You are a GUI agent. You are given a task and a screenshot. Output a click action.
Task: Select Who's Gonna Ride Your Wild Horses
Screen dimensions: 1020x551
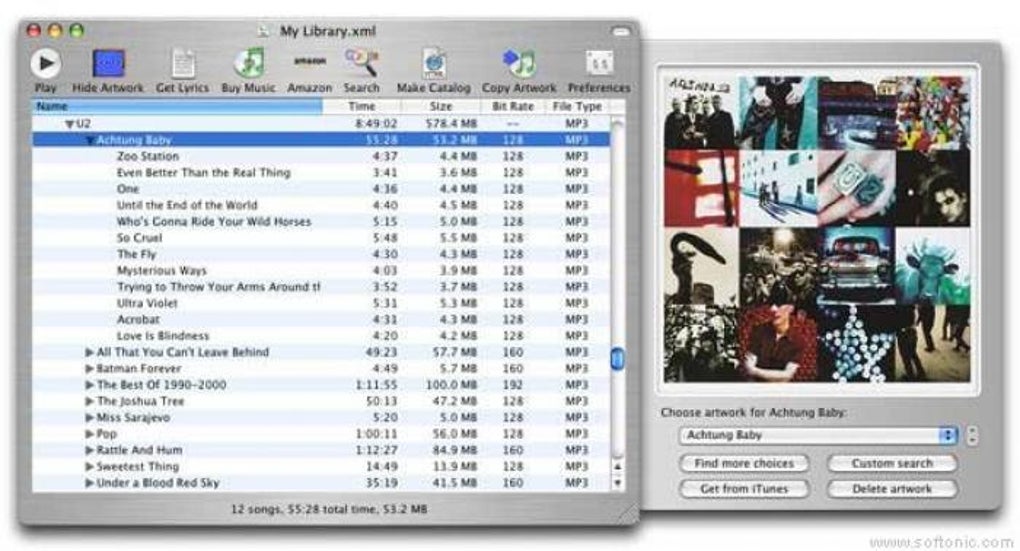321,222
